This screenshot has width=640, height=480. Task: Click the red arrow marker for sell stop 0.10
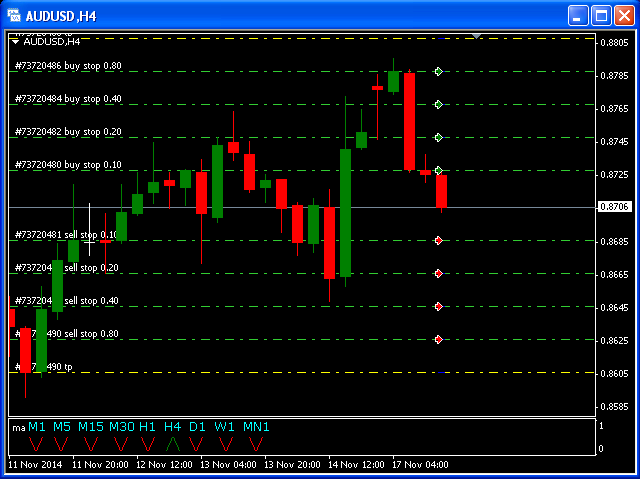click(438, 240)
